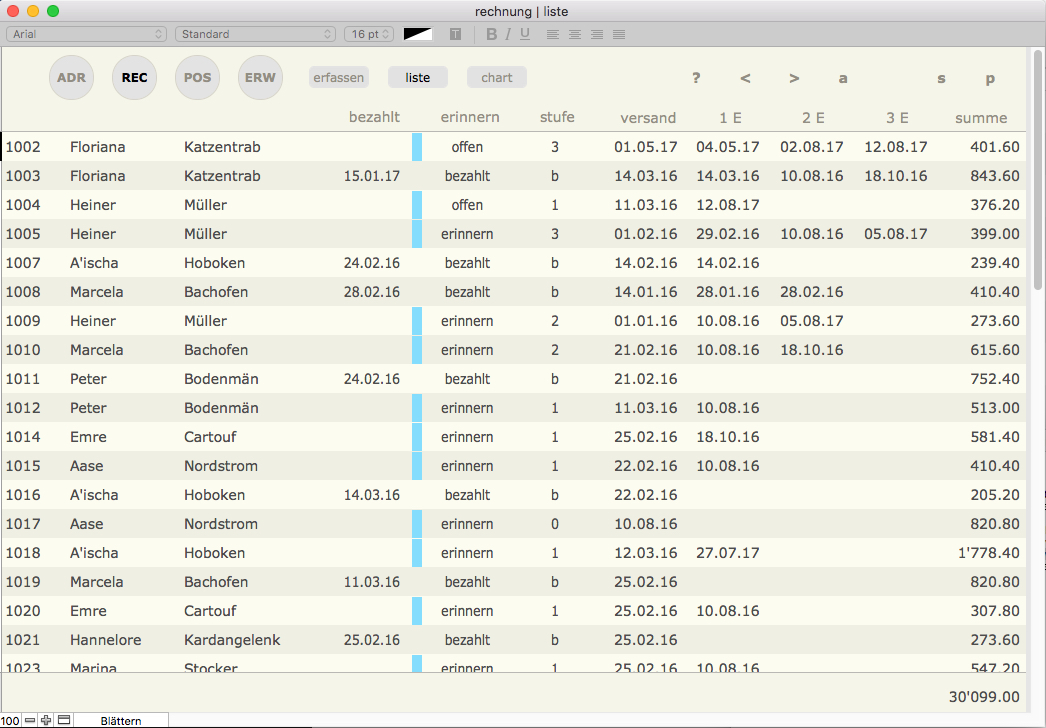Open the Blättern mode menu
The width and height of the screenshot is (1046, 728).
121,720
